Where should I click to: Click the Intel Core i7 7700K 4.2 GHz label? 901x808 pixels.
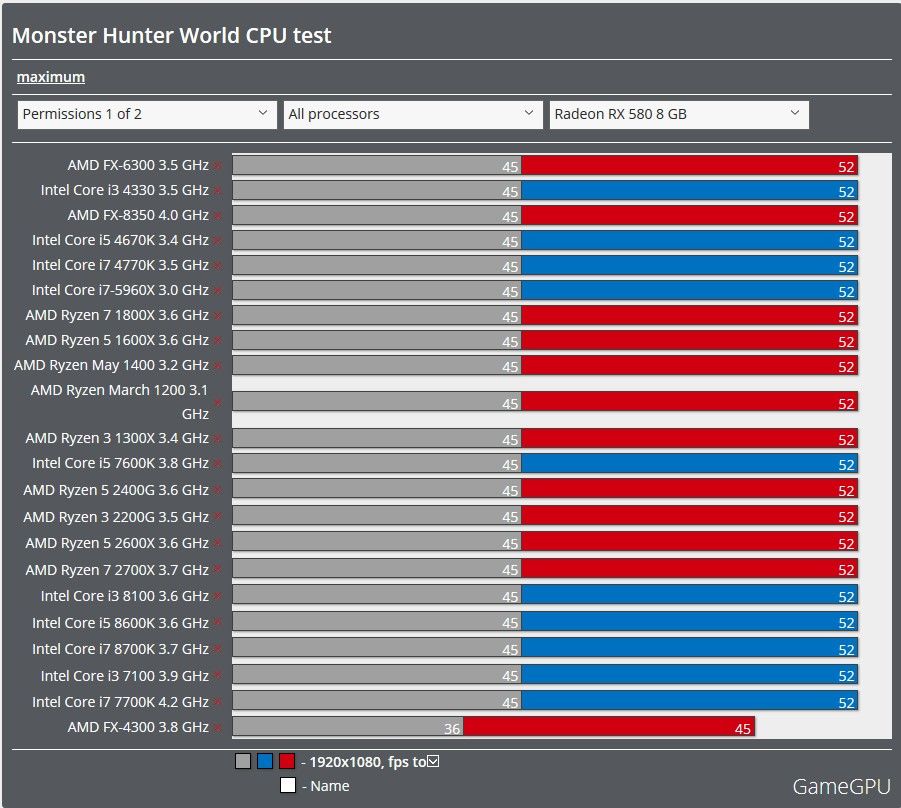coord(120,702)
